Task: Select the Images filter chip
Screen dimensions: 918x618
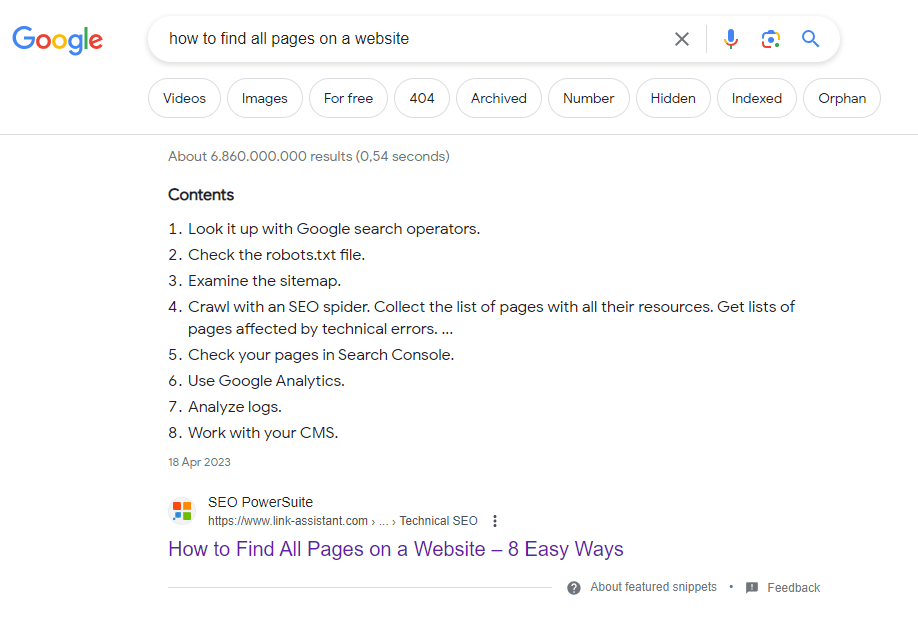Action: 265,98
